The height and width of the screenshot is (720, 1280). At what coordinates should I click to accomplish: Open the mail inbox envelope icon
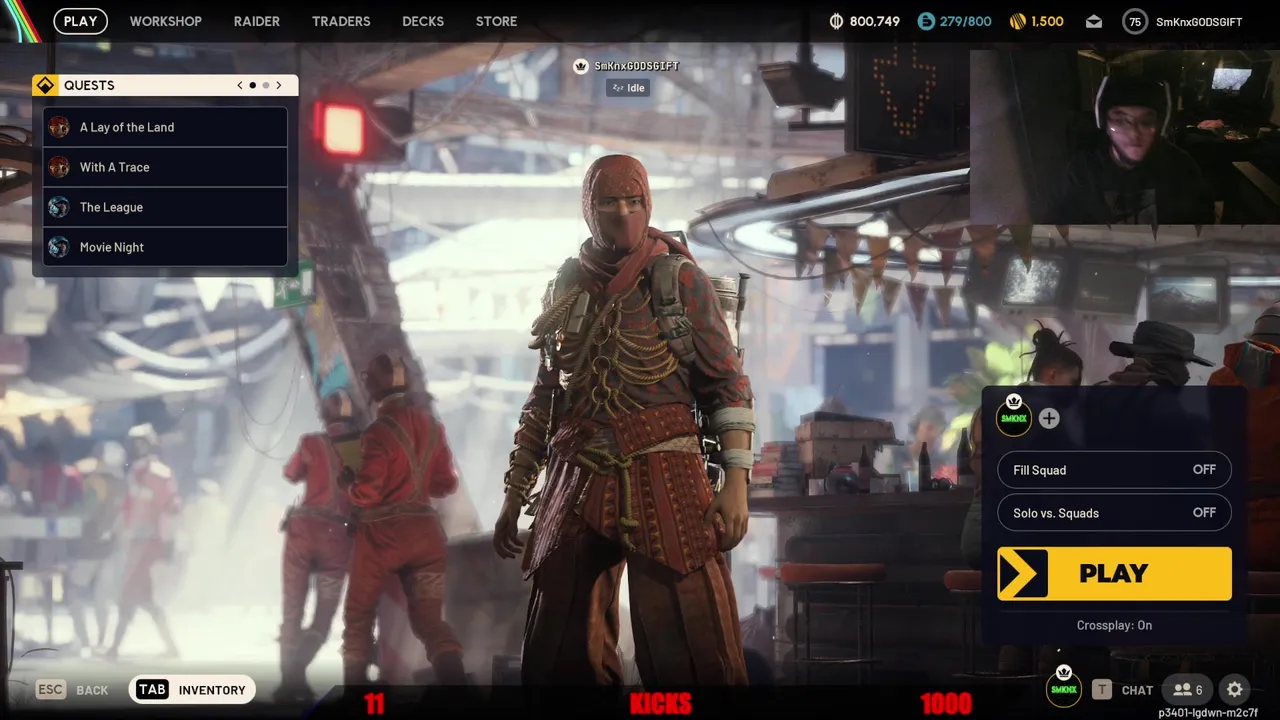point(1094,21)
